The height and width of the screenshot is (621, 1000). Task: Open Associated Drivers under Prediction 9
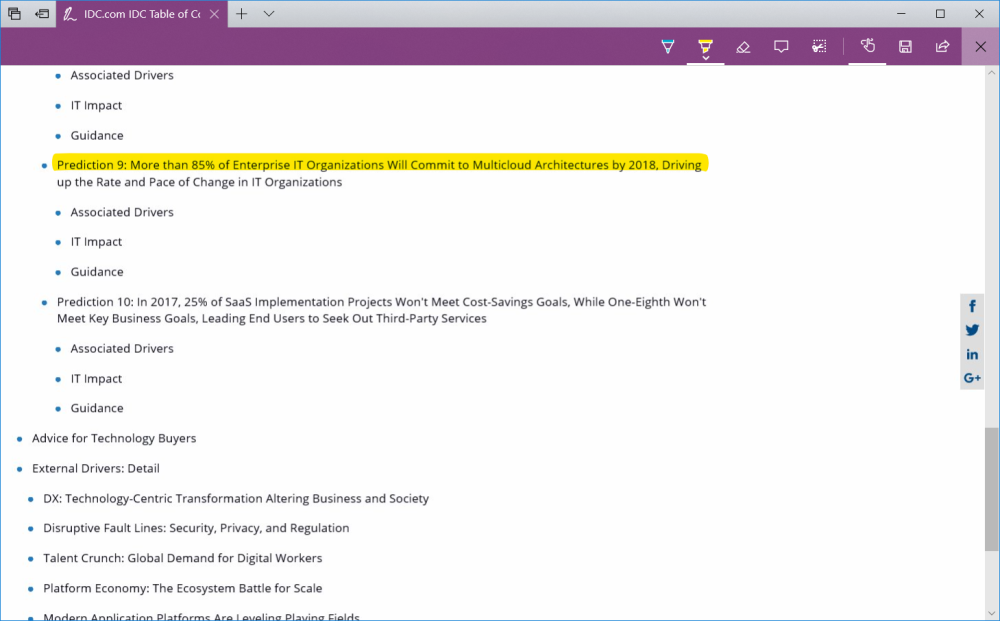tap(122, 212)
